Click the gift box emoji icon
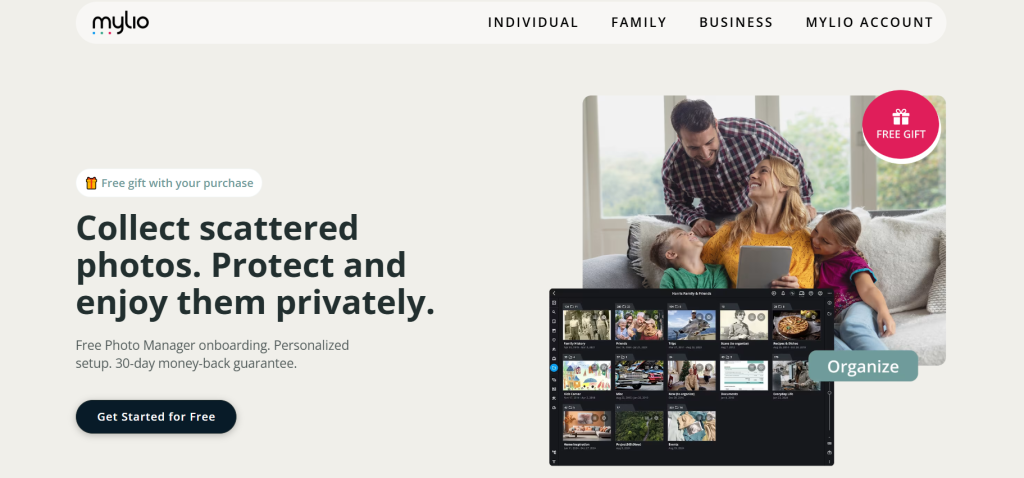Viewport: 1024px width, 478px height. click(x=91, y=183)
